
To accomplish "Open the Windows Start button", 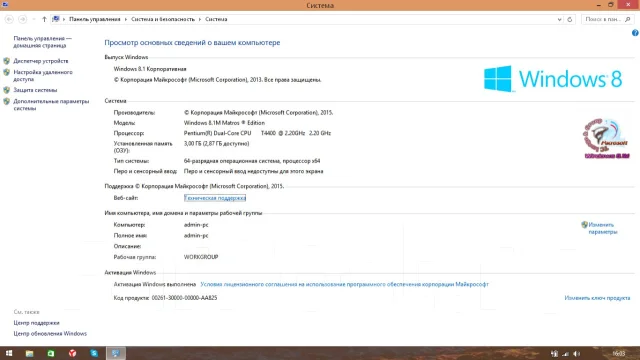I will [x=9, y=353].
